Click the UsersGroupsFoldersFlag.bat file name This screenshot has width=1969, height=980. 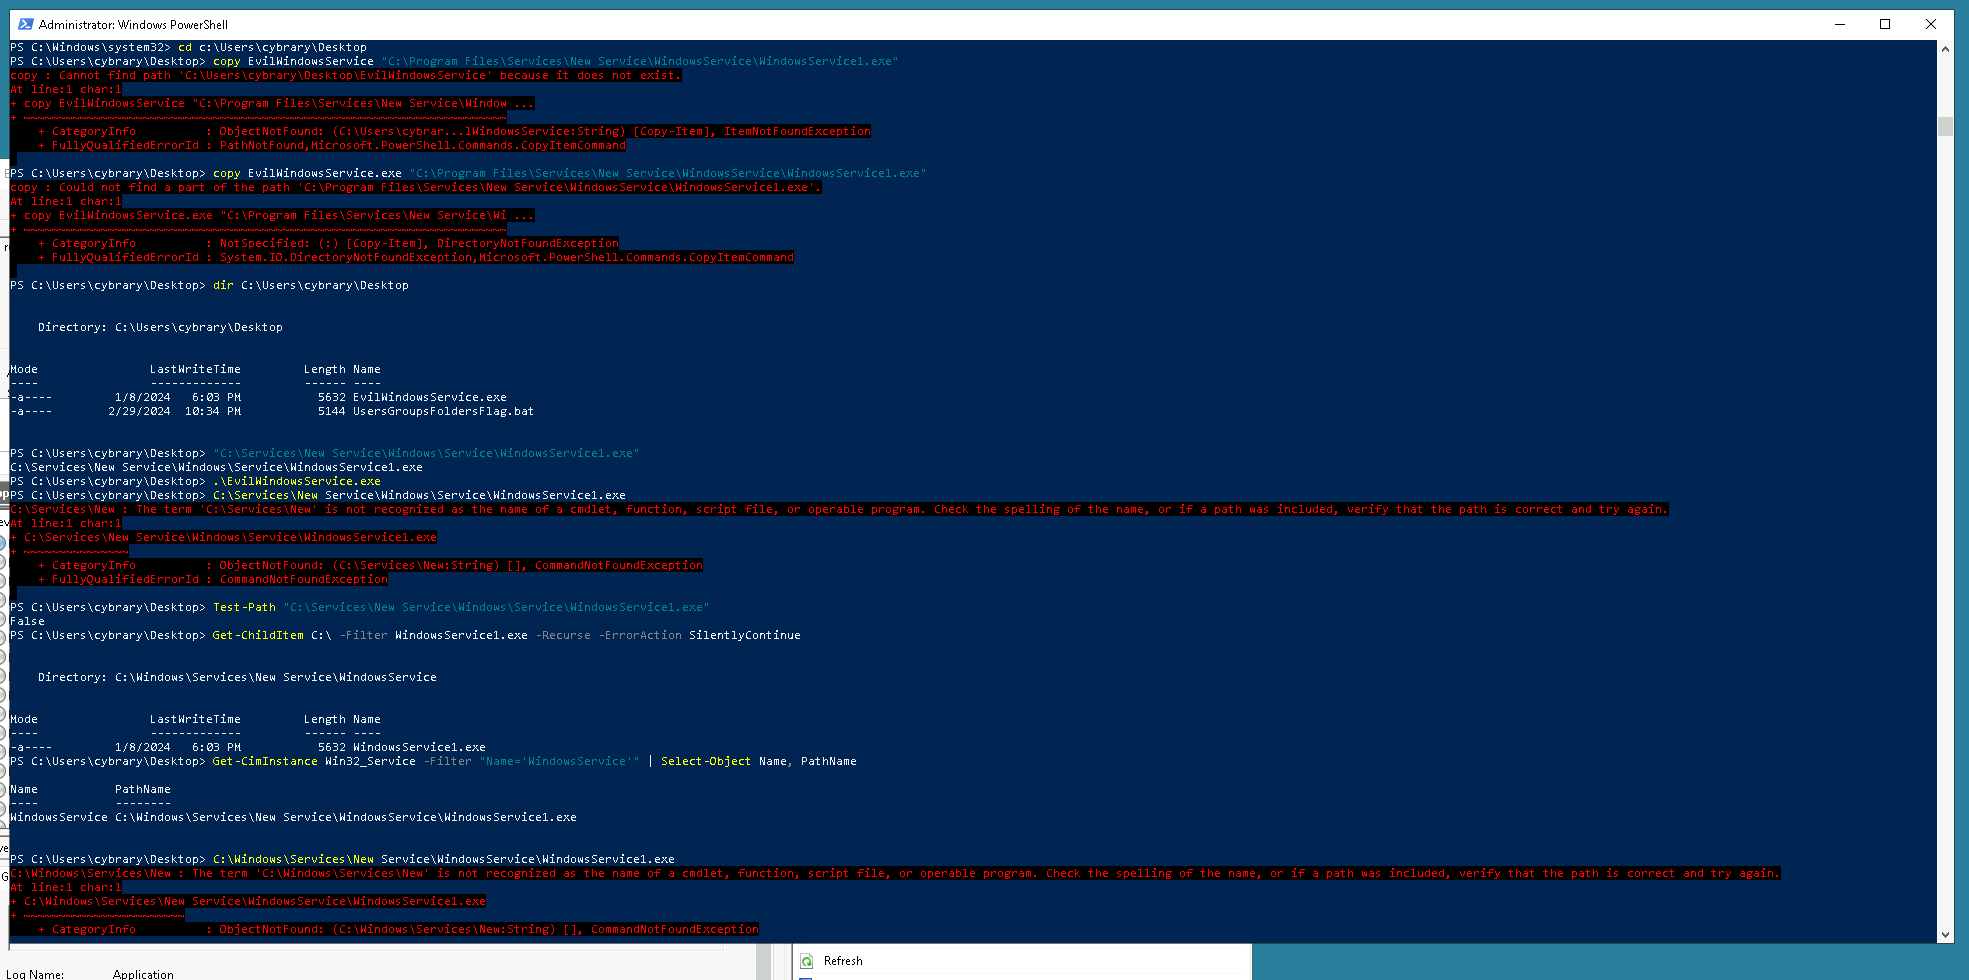tap(443, 411)
